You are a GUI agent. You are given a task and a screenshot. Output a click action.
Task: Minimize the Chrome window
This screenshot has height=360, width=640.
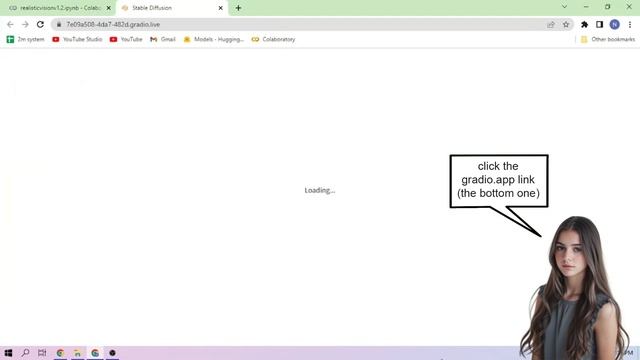pyautogui.click(x=586, y=7)
